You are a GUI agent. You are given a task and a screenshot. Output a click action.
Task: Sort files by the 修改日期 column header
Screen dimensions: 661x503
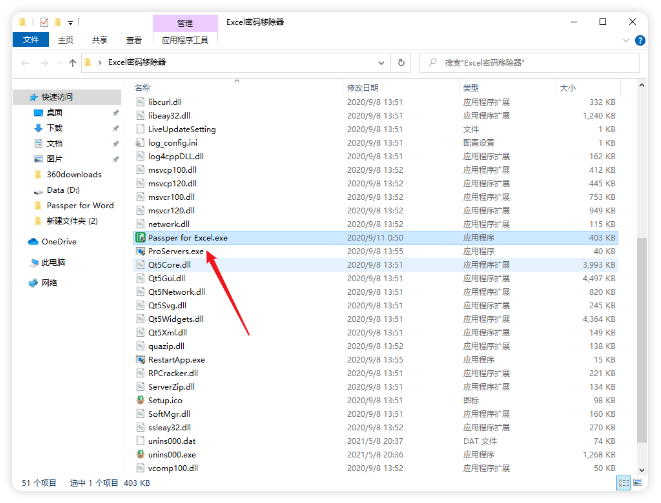click(363, 88)
